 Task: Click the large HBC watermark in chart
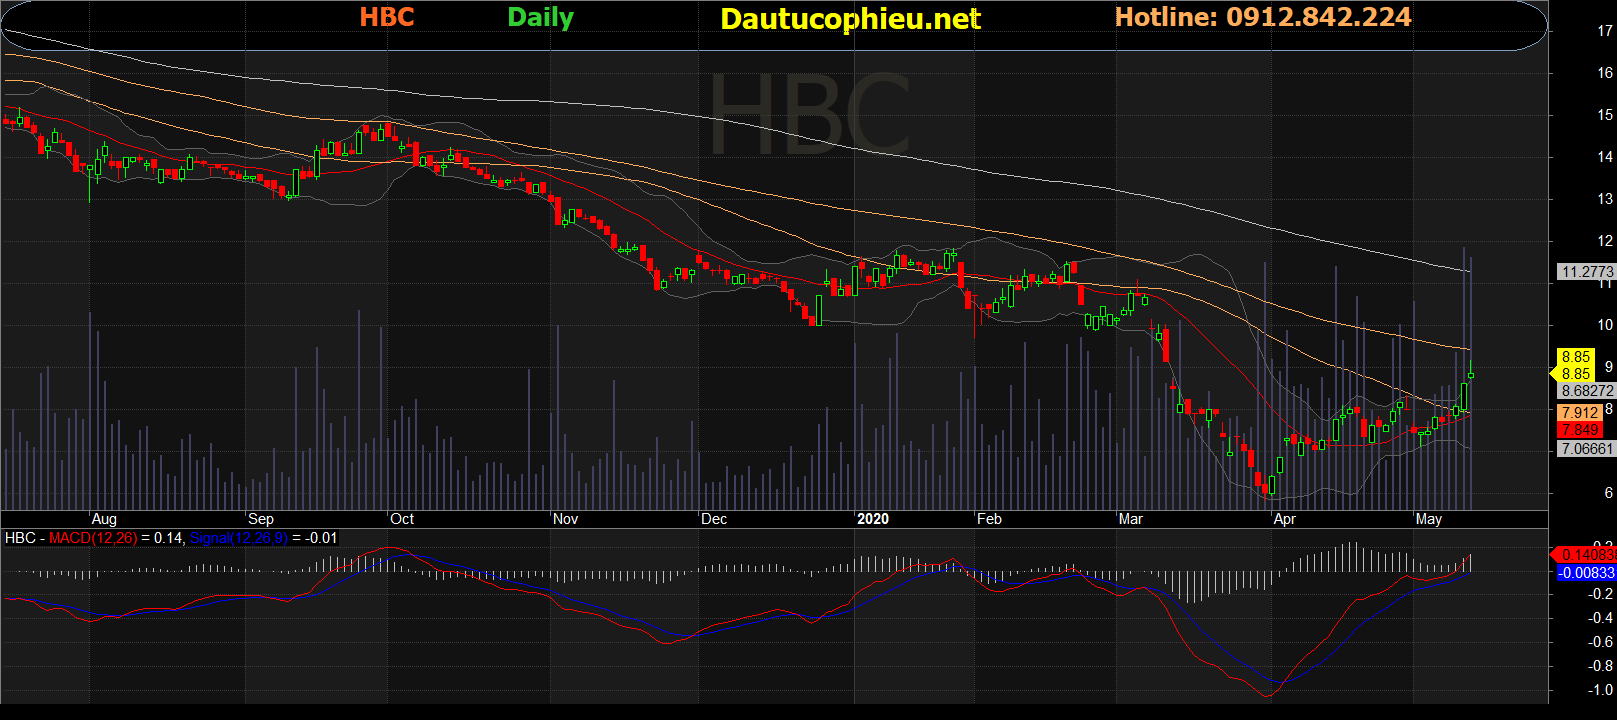click(x=809, y=115)
